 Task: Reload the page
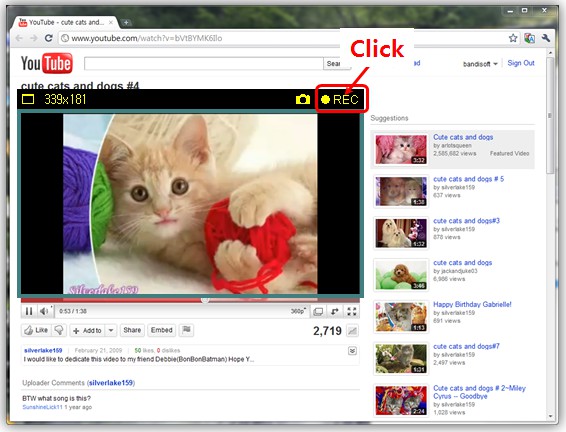(48, 38)
